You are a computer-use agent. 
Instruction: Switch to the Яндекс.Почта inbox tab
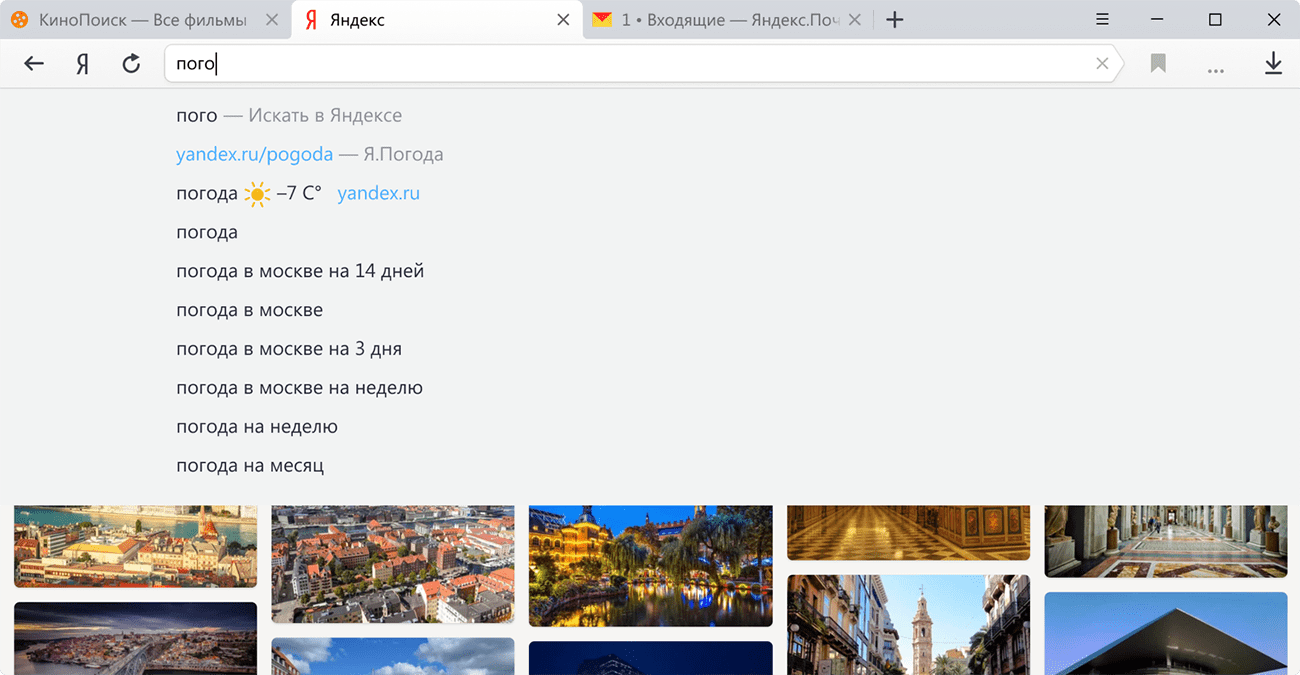click(x=727, y=20)
